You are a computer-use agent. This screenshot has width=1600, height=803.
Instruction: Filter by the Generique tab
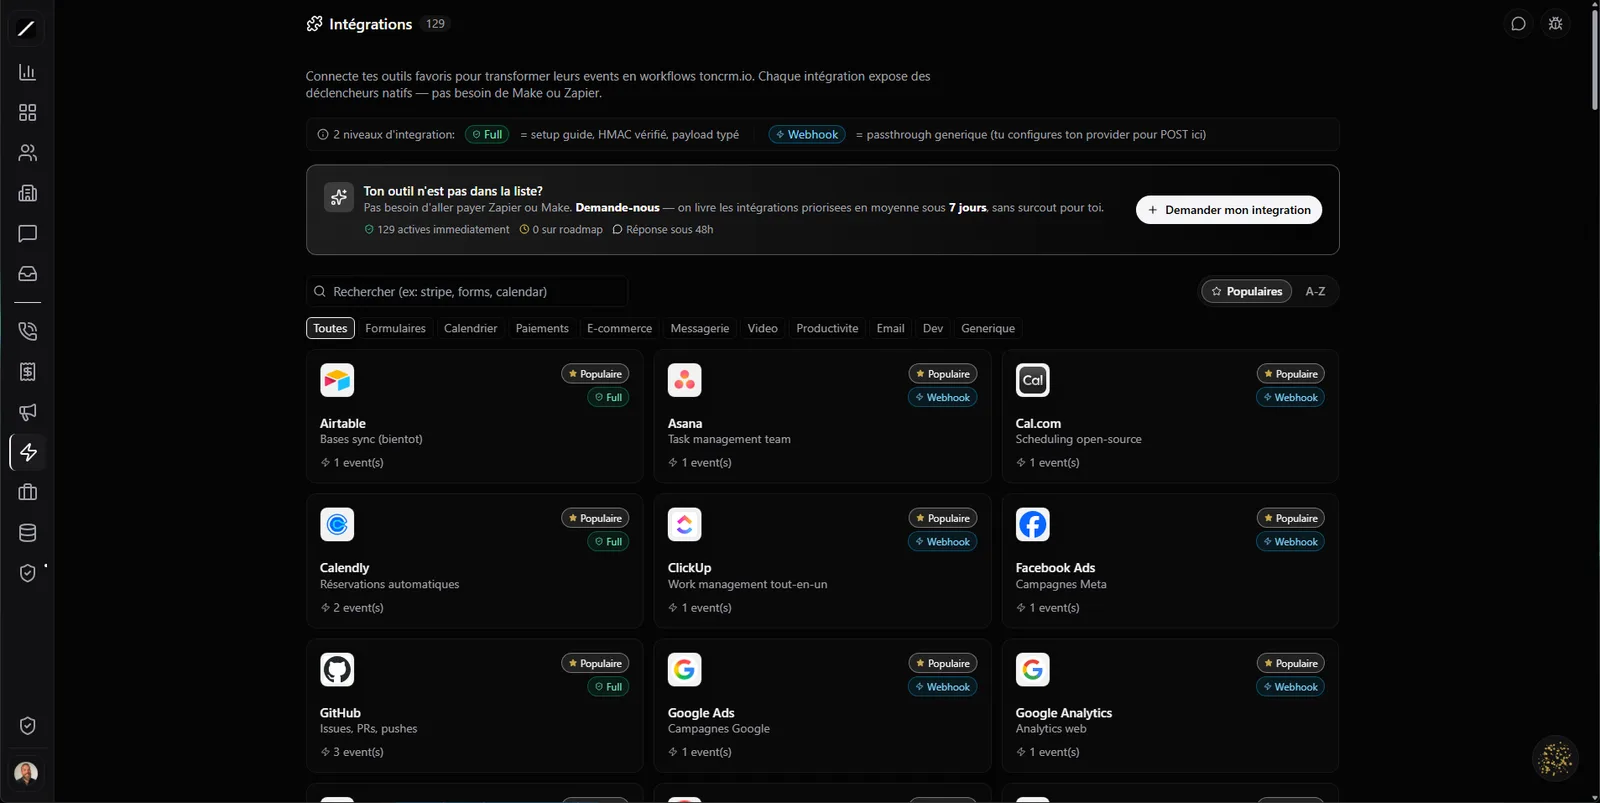(988, 328)
